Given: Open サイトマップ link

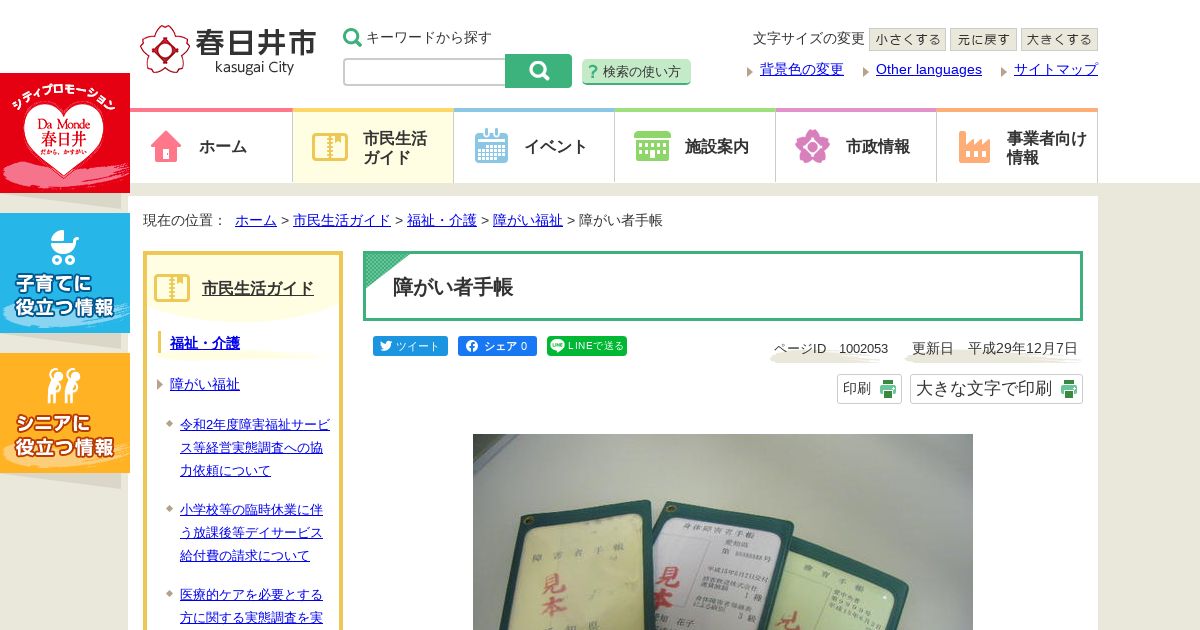Looking at the screenshot, I should pyautogui.click(x=1056, y=69).
